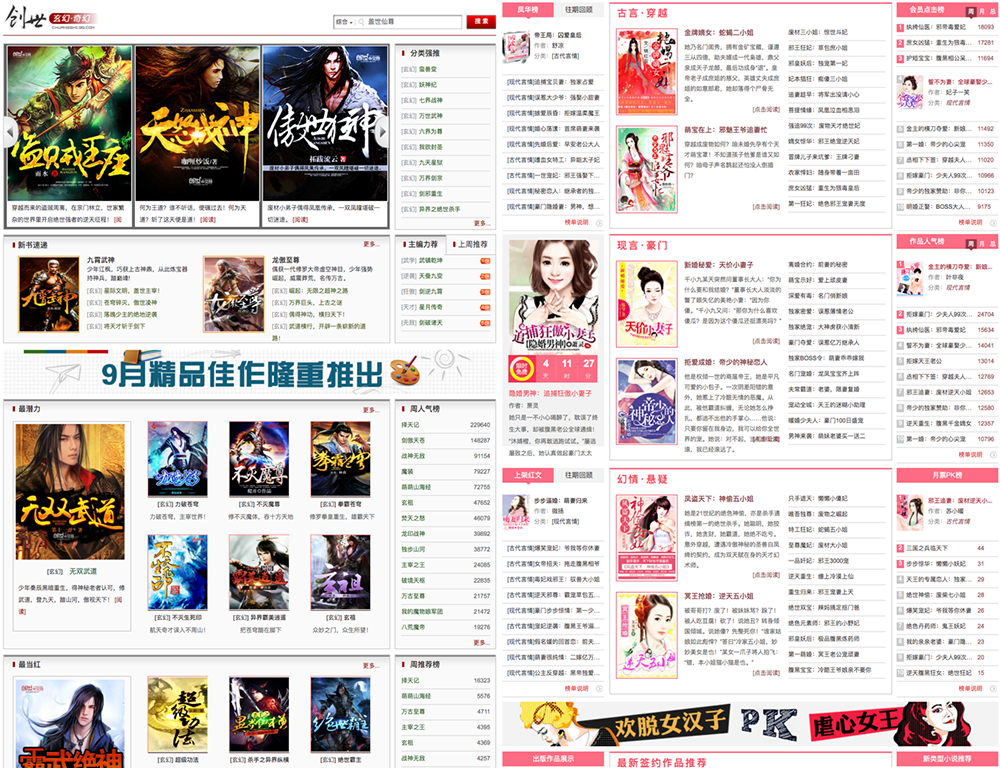Open the 追捕狂傲小妻子 promo cover

pyautogui.click(x=555, y=297)
